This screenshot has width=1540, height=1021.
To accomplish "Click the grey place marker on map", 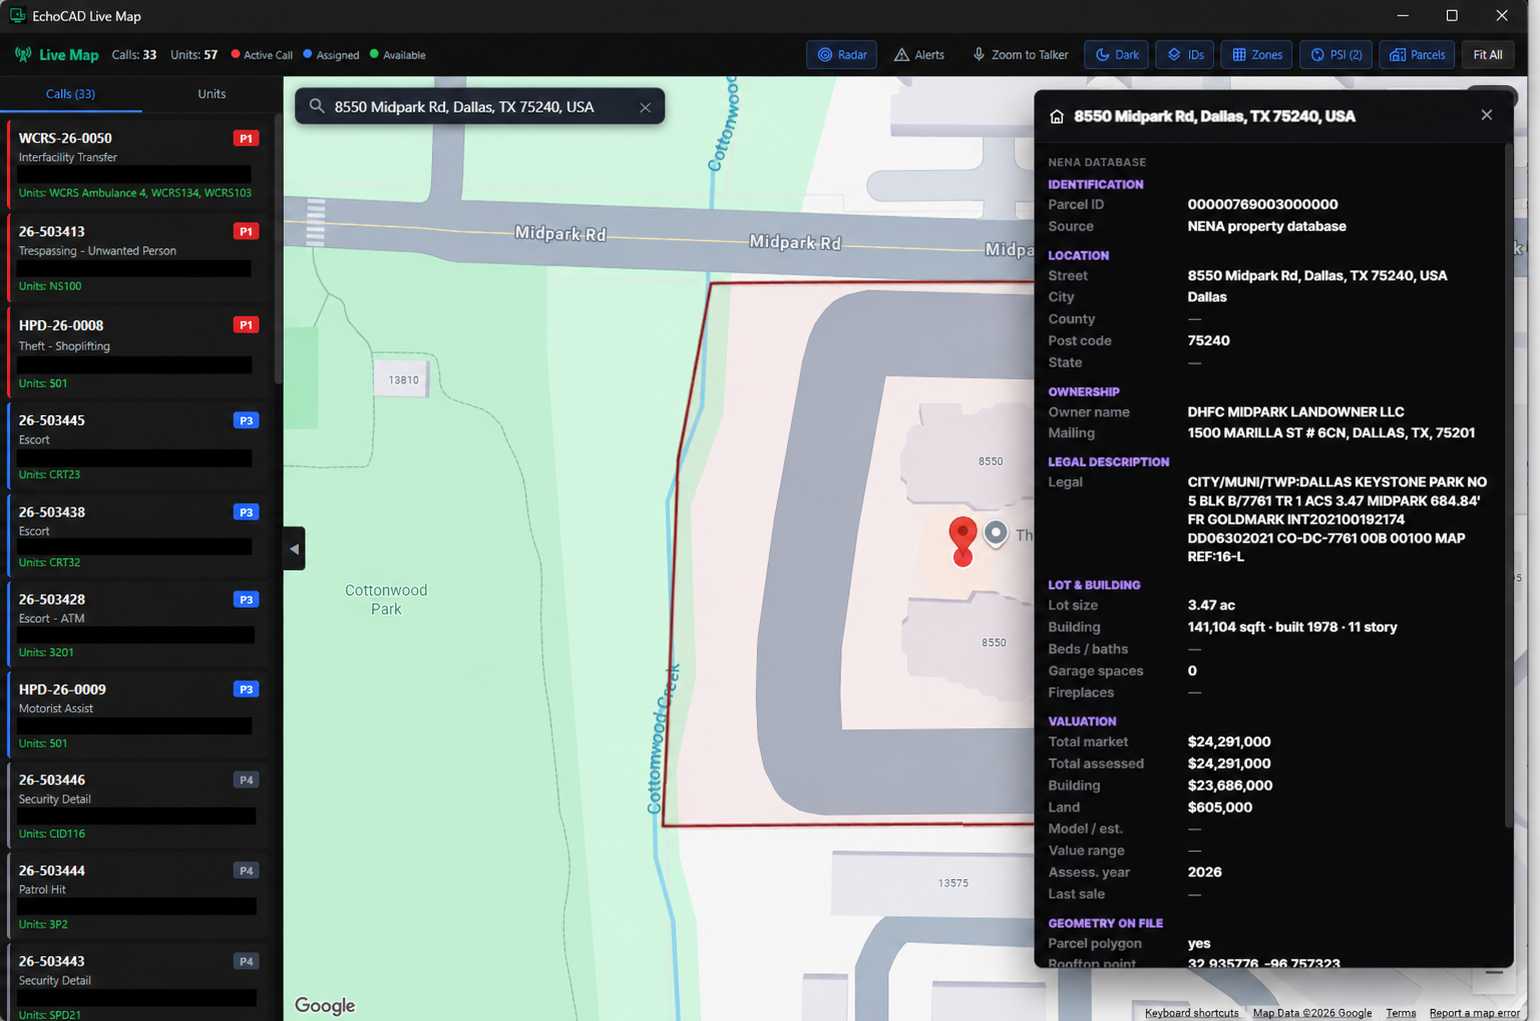I will click(x=995, y=533).
